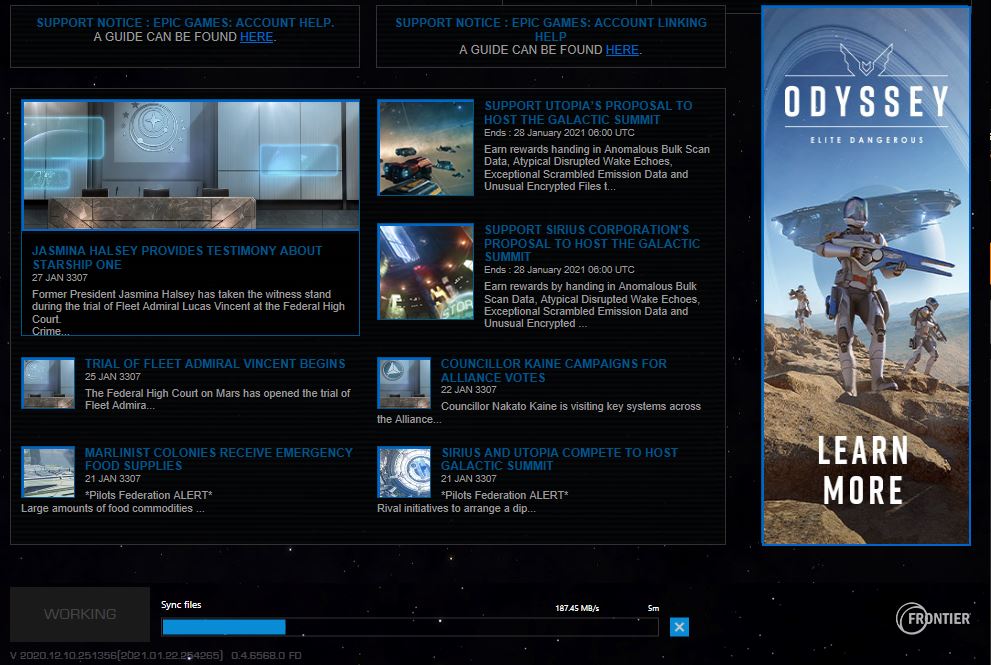This screenshot has width=991, height=665.
Task: Click the Utopia proposal ships thumbnail
Action: coord(425,147)
